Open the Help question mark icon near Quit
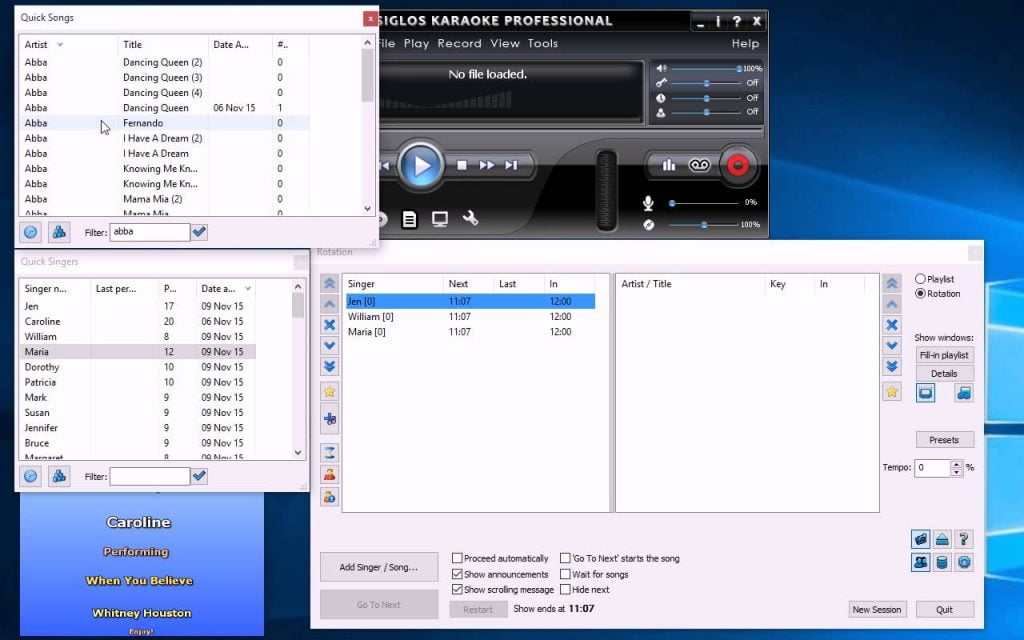 click(x=964, y=539)
